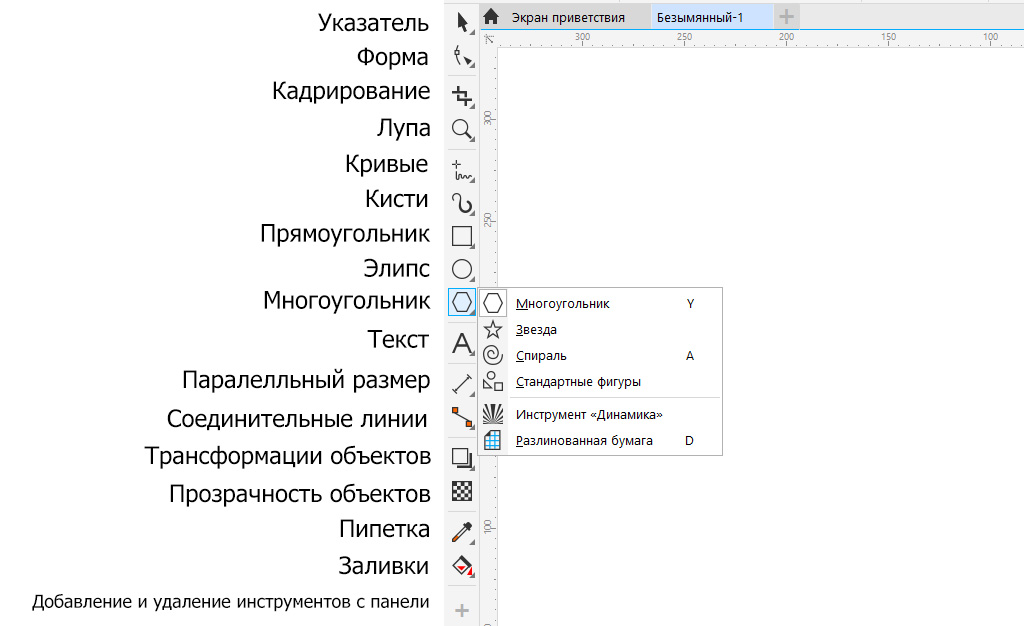Select the Interactive fill bucket tool
This screenshot has width=1024, height=626.
(x=461, y=566)
